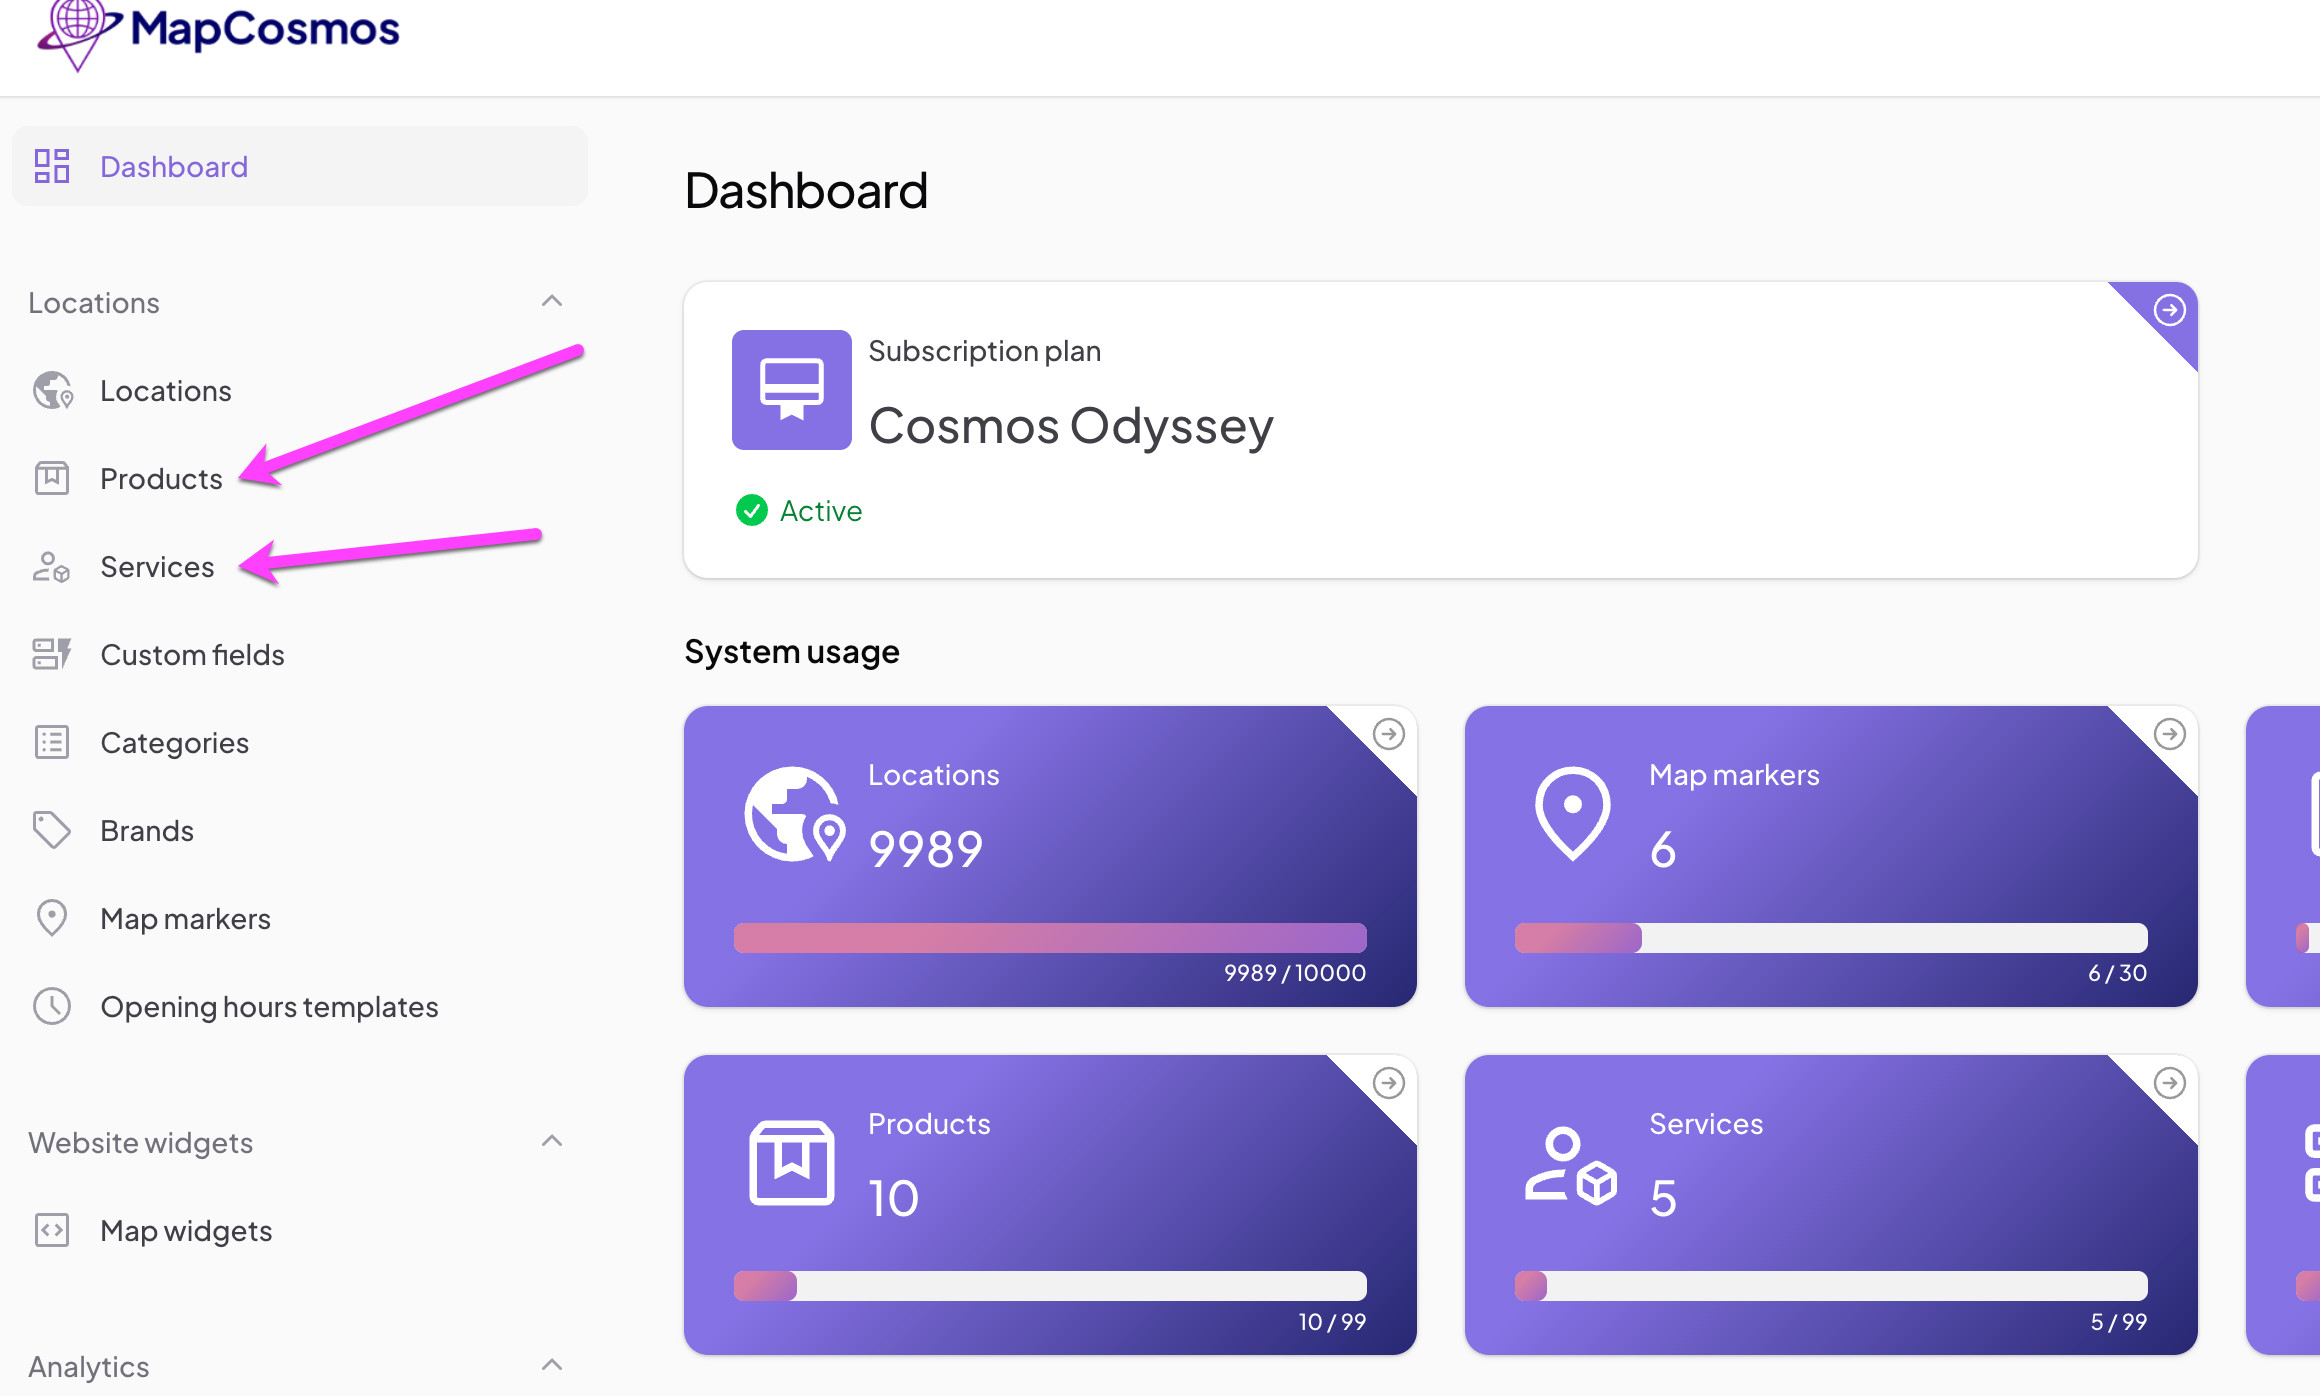Click the Services icon in the sidebar
2320x1396 pixels.
coord(50,566)
